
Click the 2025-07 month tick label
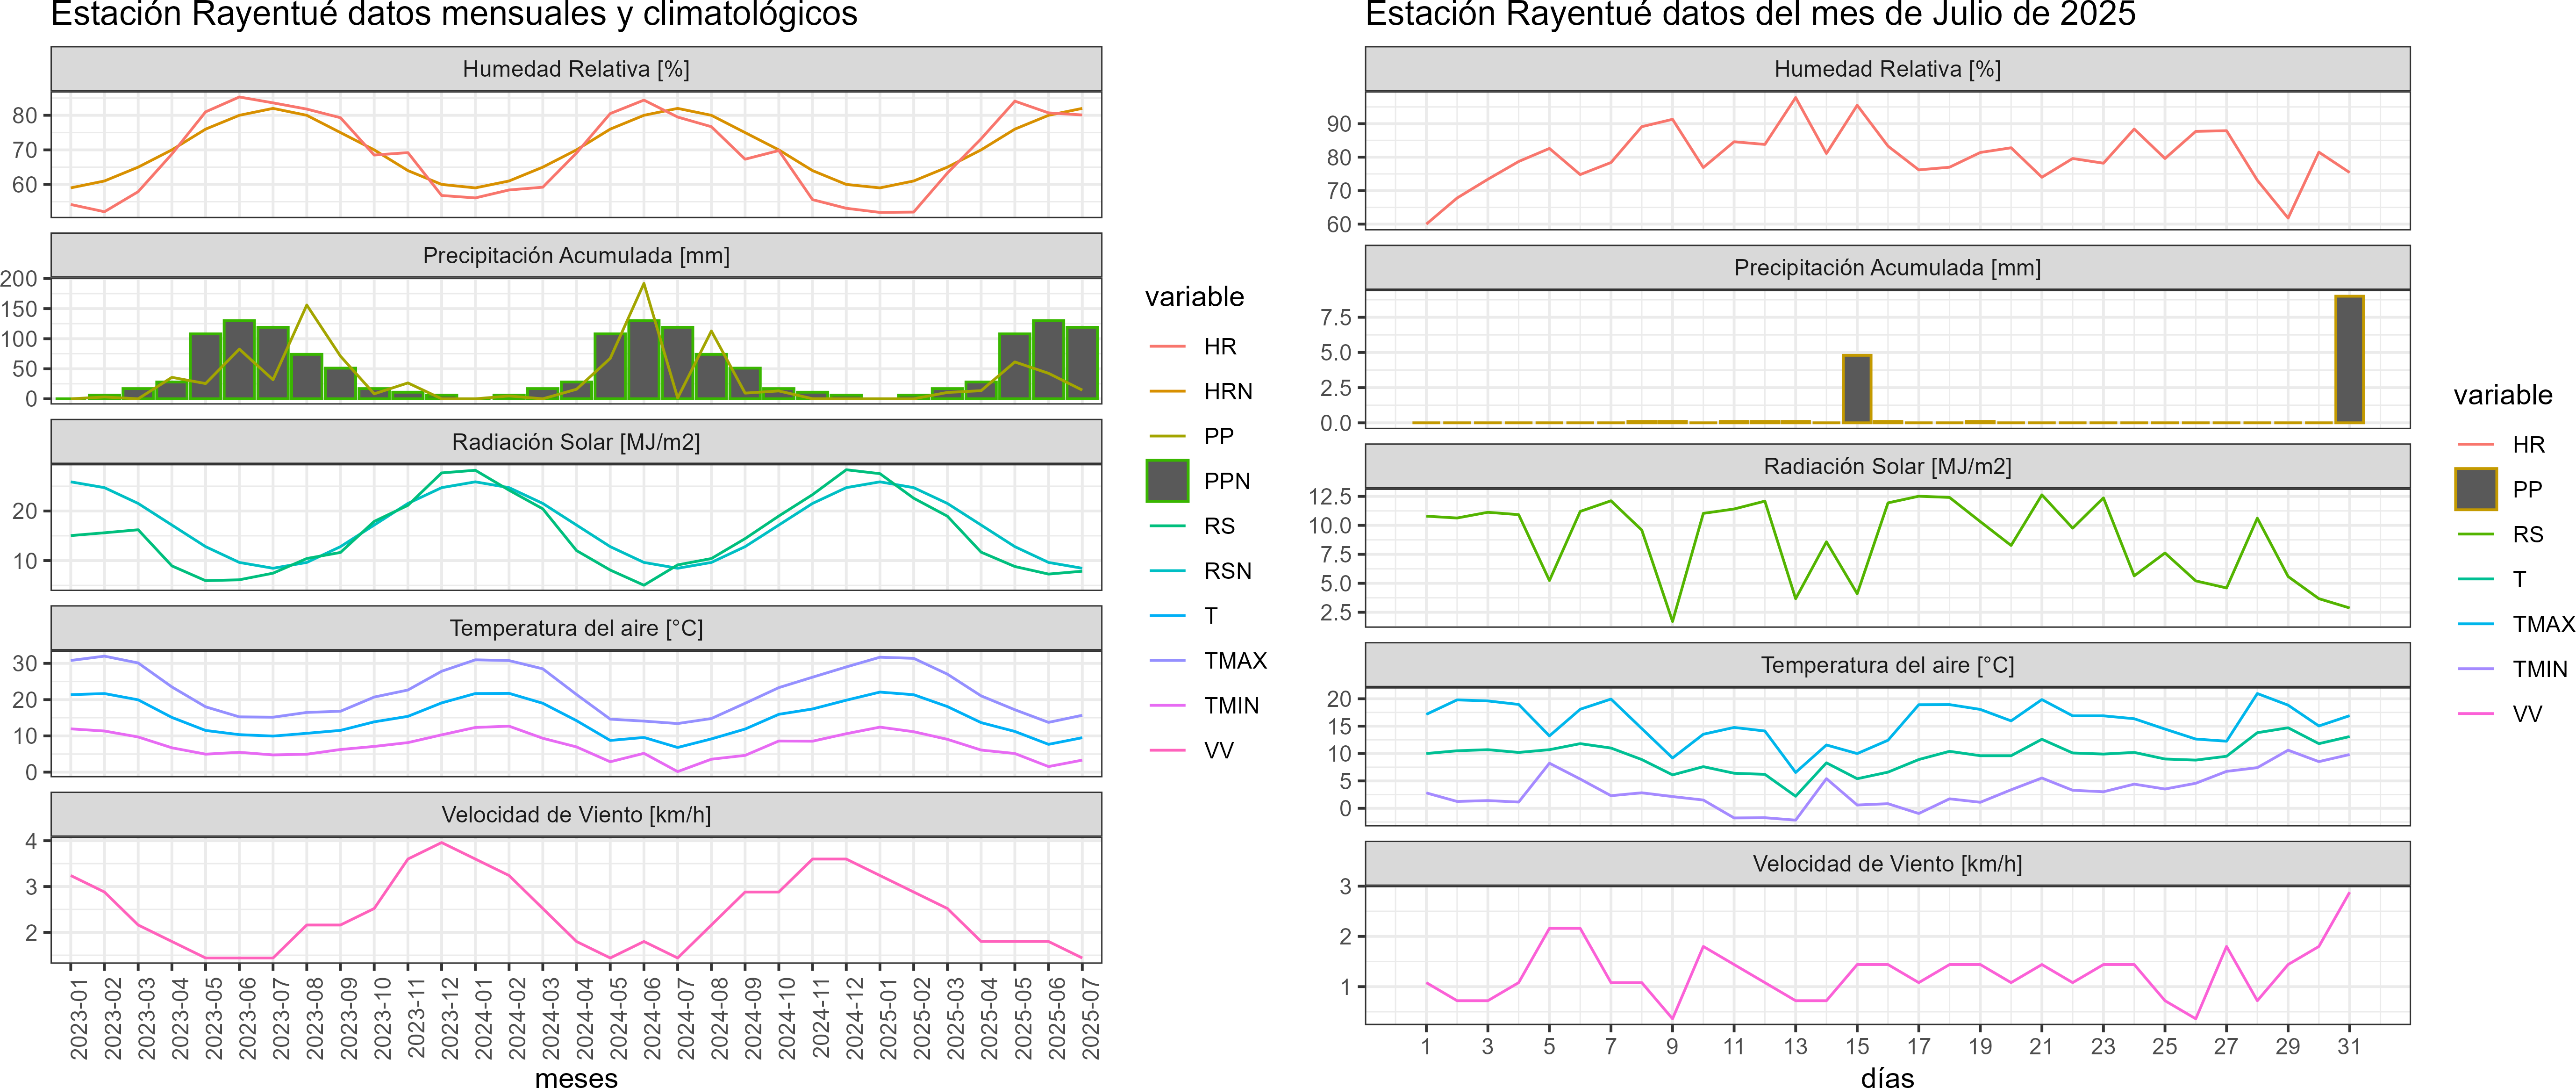tap(1091, 1019)
